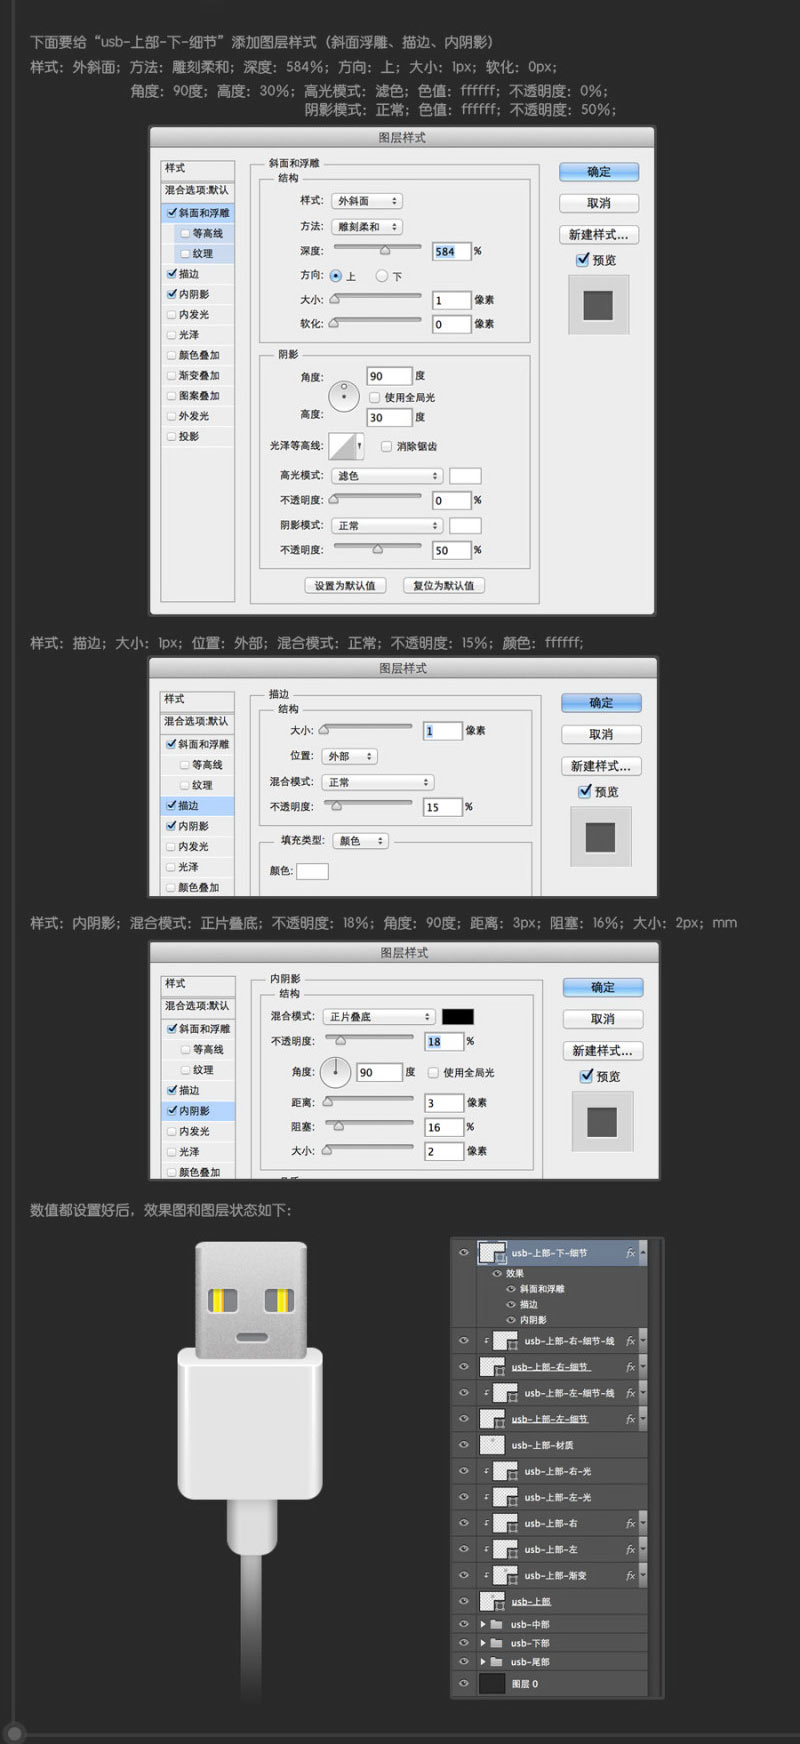Click the 高光模式 color swatch

tap(465, 476)
